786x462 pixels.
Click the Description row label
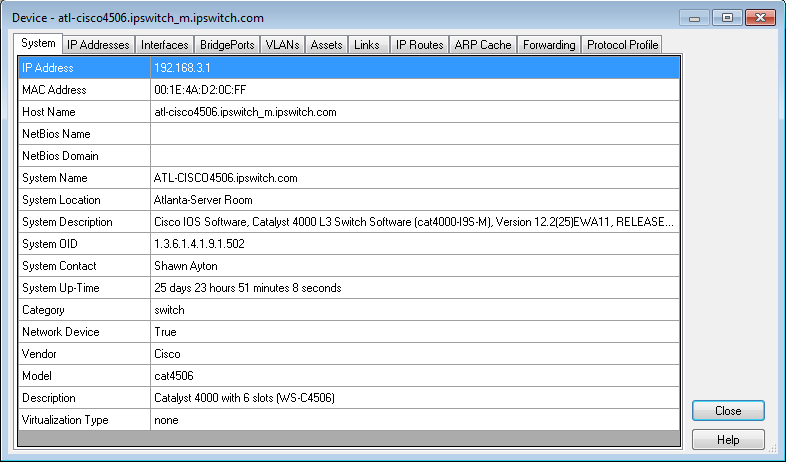click(x=84, y=398)
